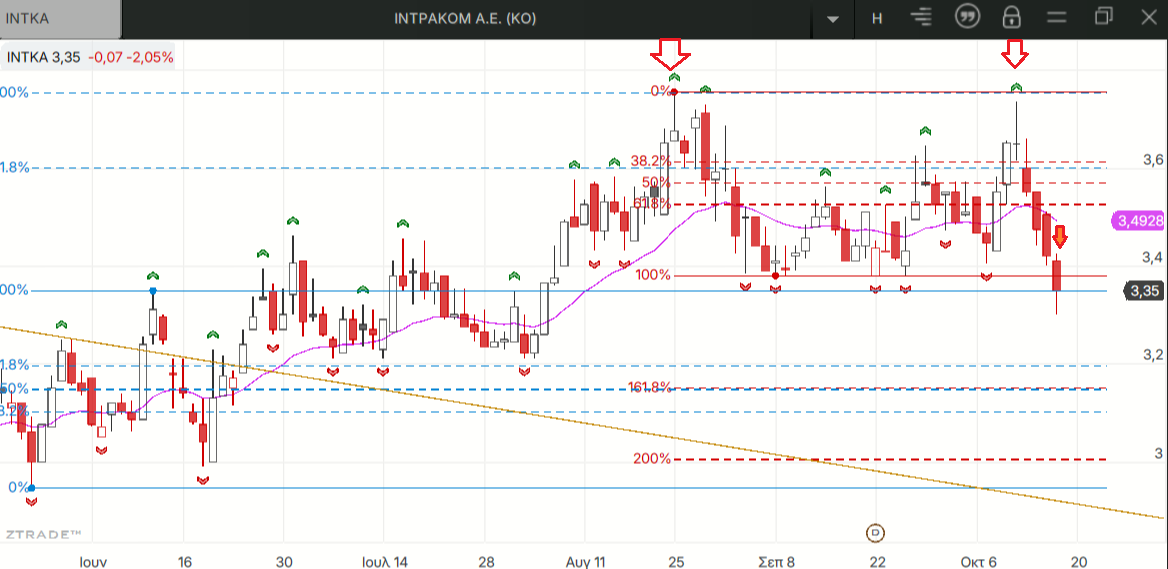Click the blue Fibonacci 0% anchor point at bottom left
Image resolution: width=1168 pixels, height=569 pixels.
31,488
